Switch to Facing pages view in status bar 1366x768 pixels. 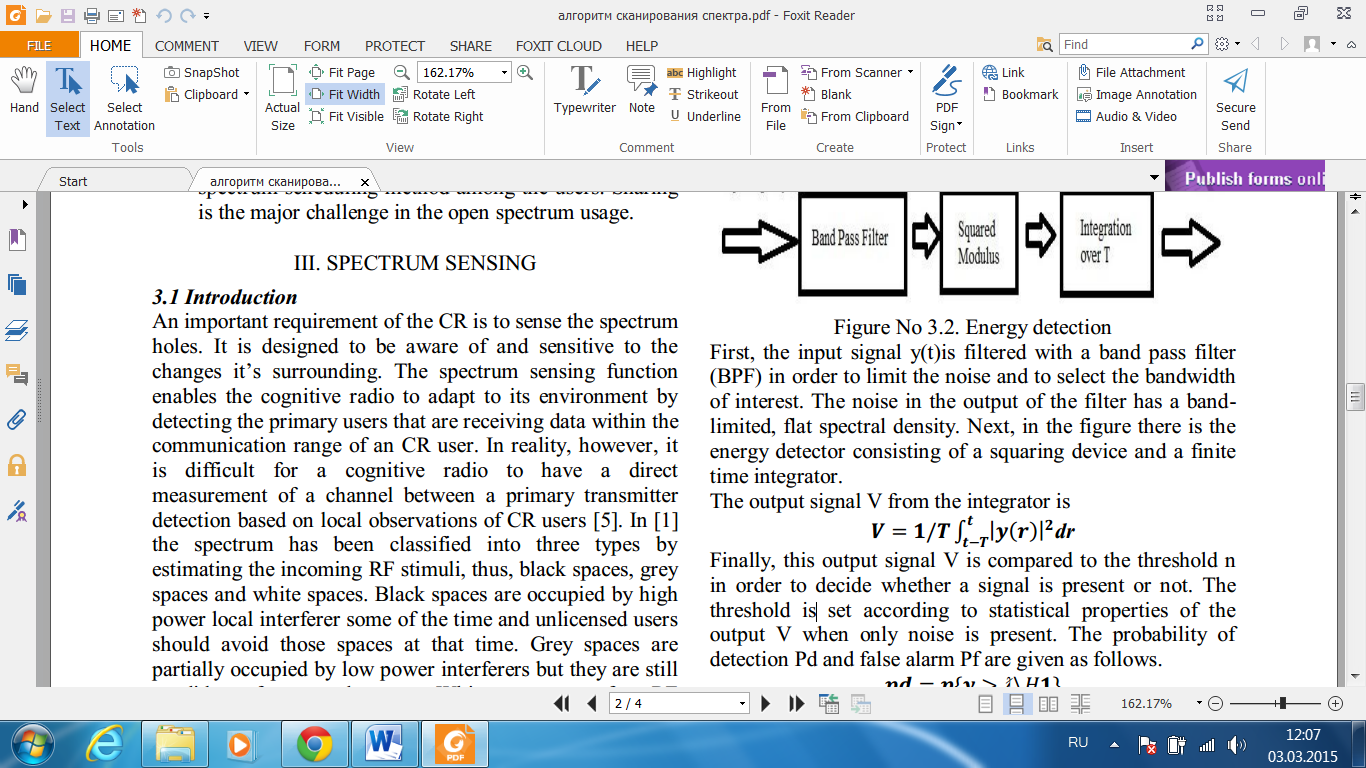pyautogui.click(x=1048, y=704)
